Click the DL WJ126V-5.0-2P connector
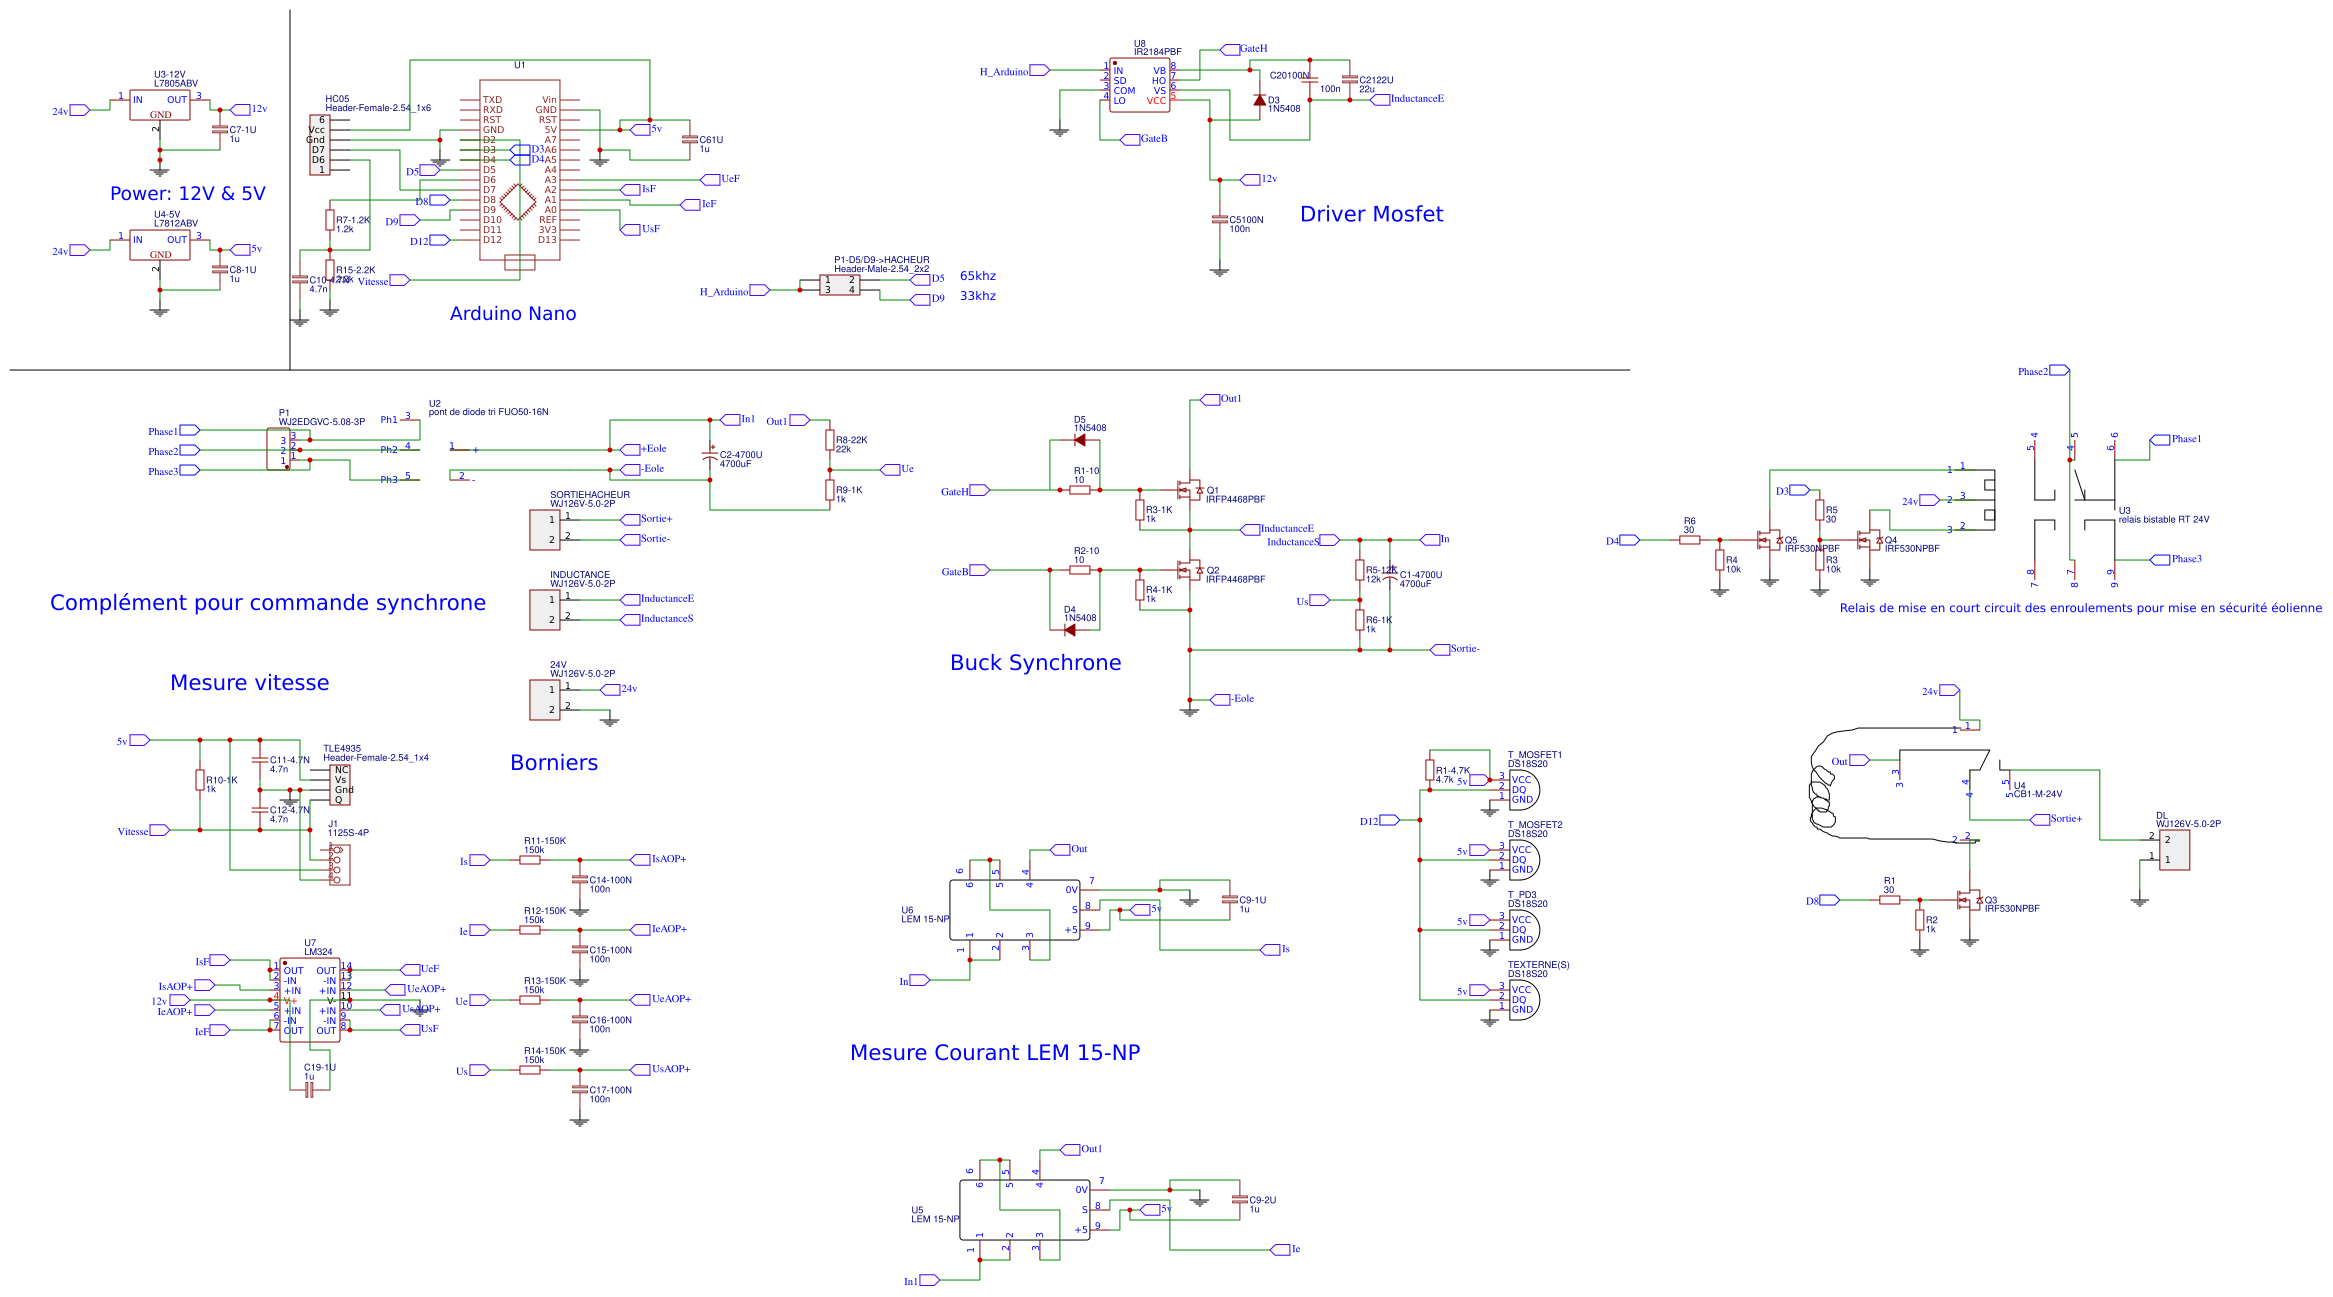This screenshot has width=2333, height=1297. point(2174,850)
